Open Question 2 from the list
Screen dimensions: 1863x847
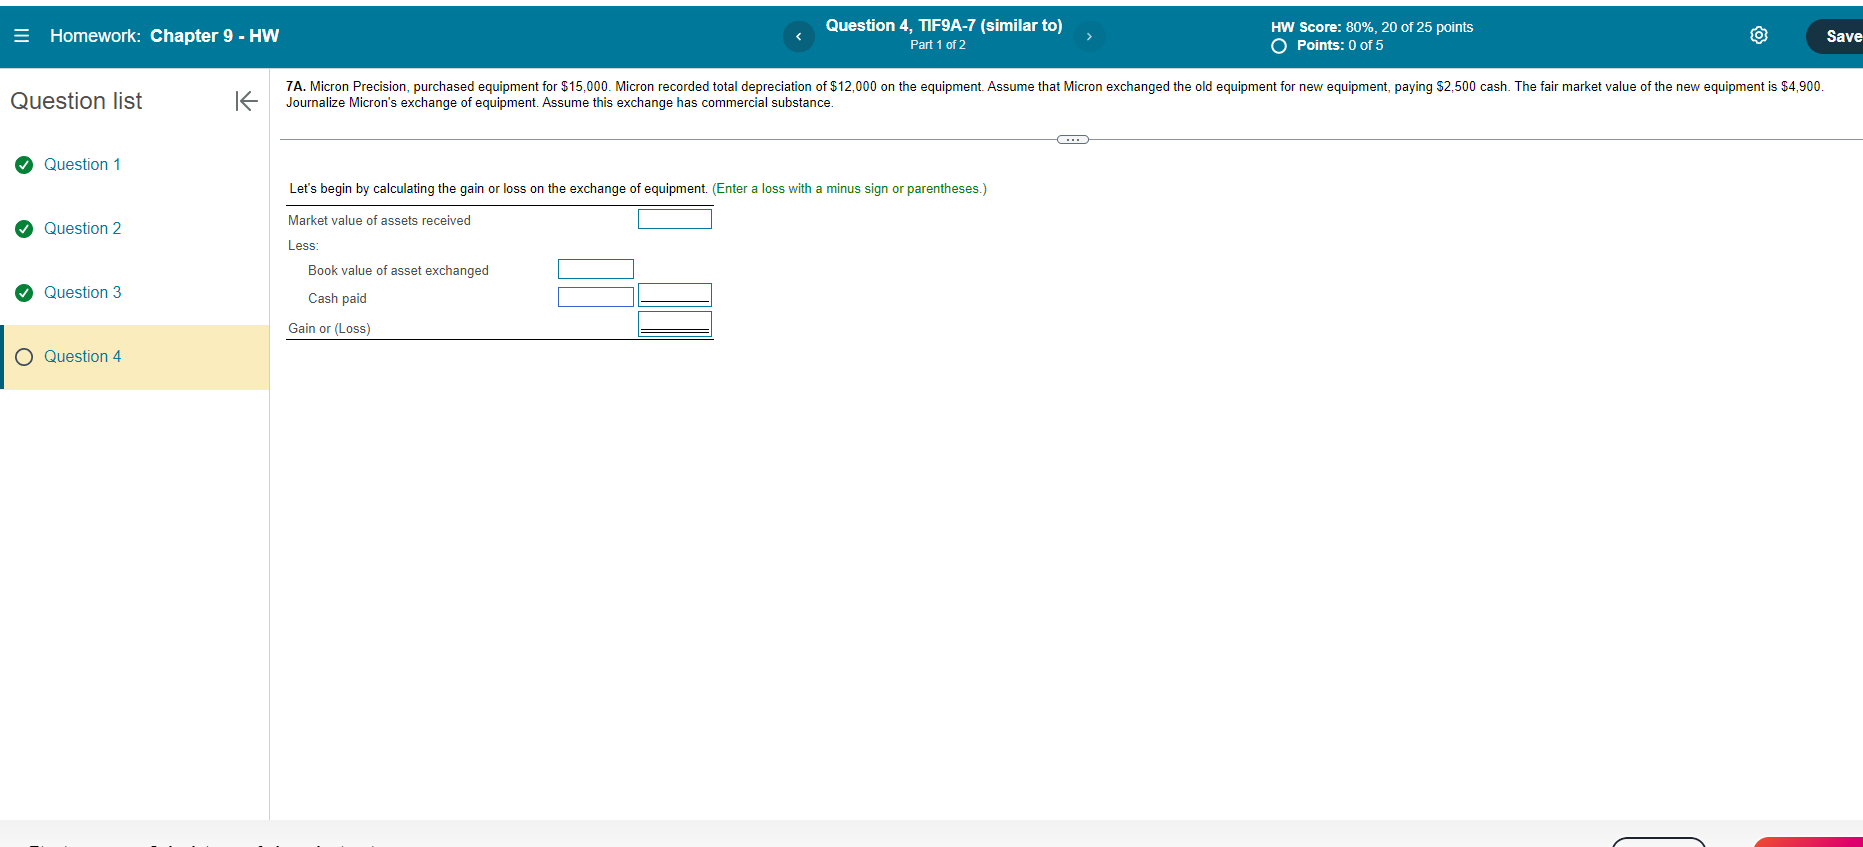[x=82, y=229]
